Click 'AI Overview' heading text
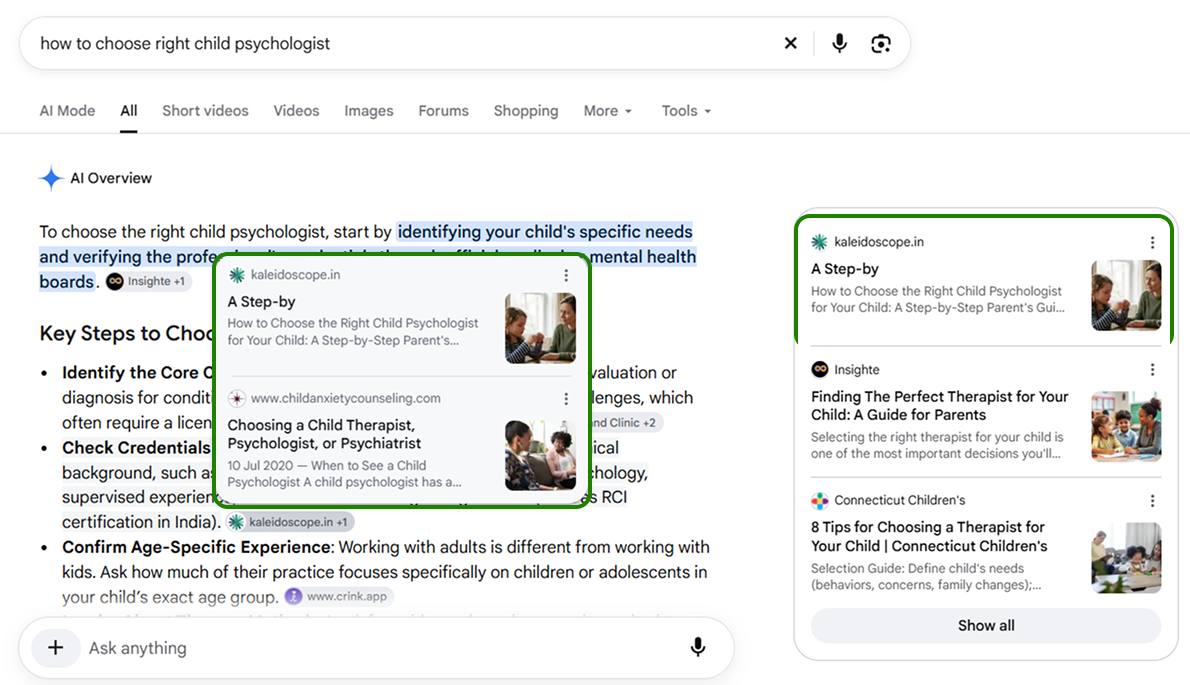Viewport: 1190px width, 685px height. [111, 178]
